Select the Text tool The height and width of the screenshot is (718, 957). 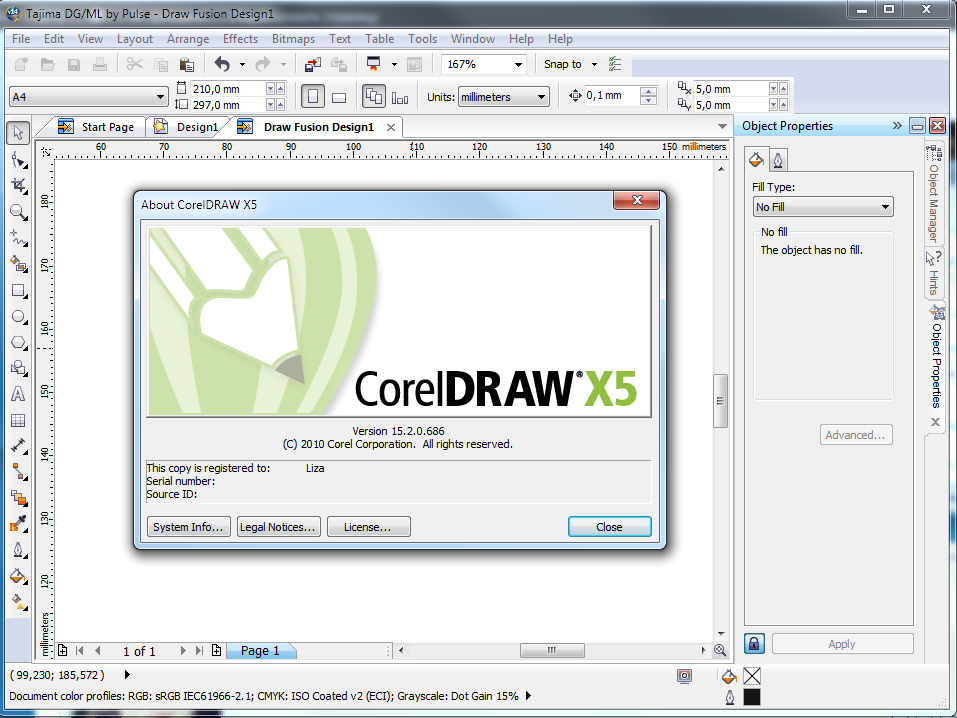tap(18, 394)
